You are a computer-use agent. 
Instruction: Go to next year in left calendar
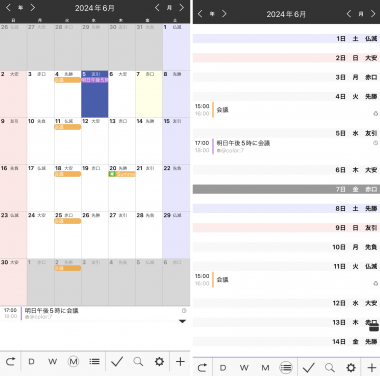[x=33, y=7]
